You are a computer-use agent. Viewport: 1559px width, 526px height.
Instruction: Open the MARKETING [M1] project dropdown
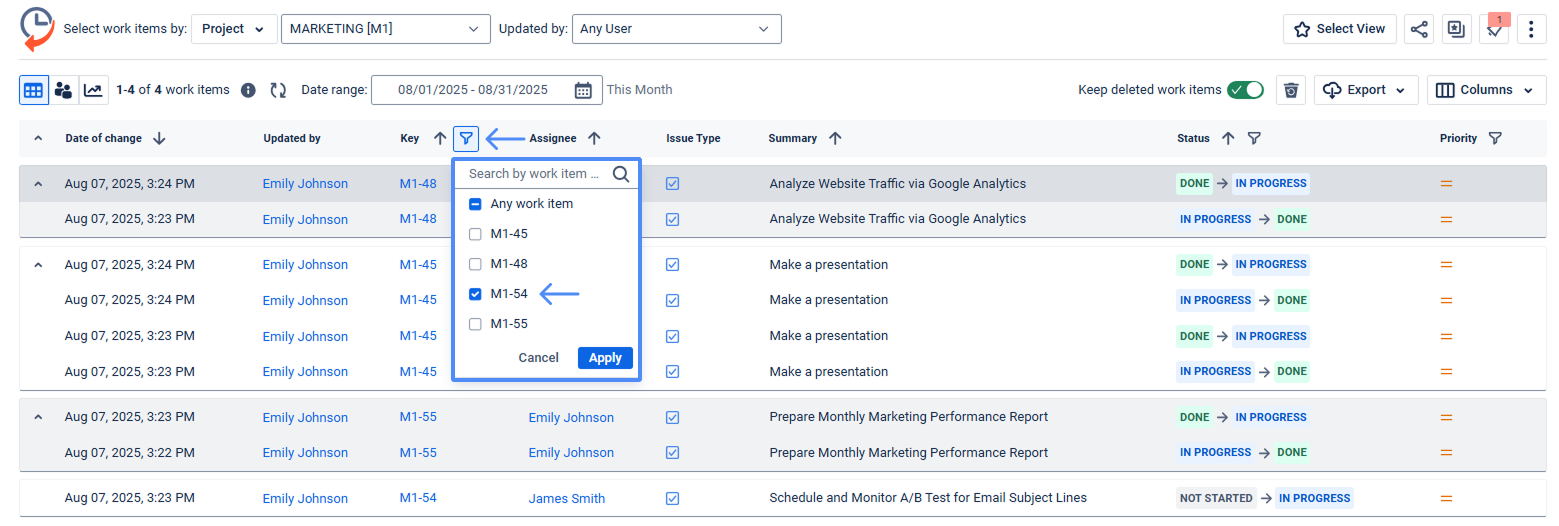click(385, 29)
